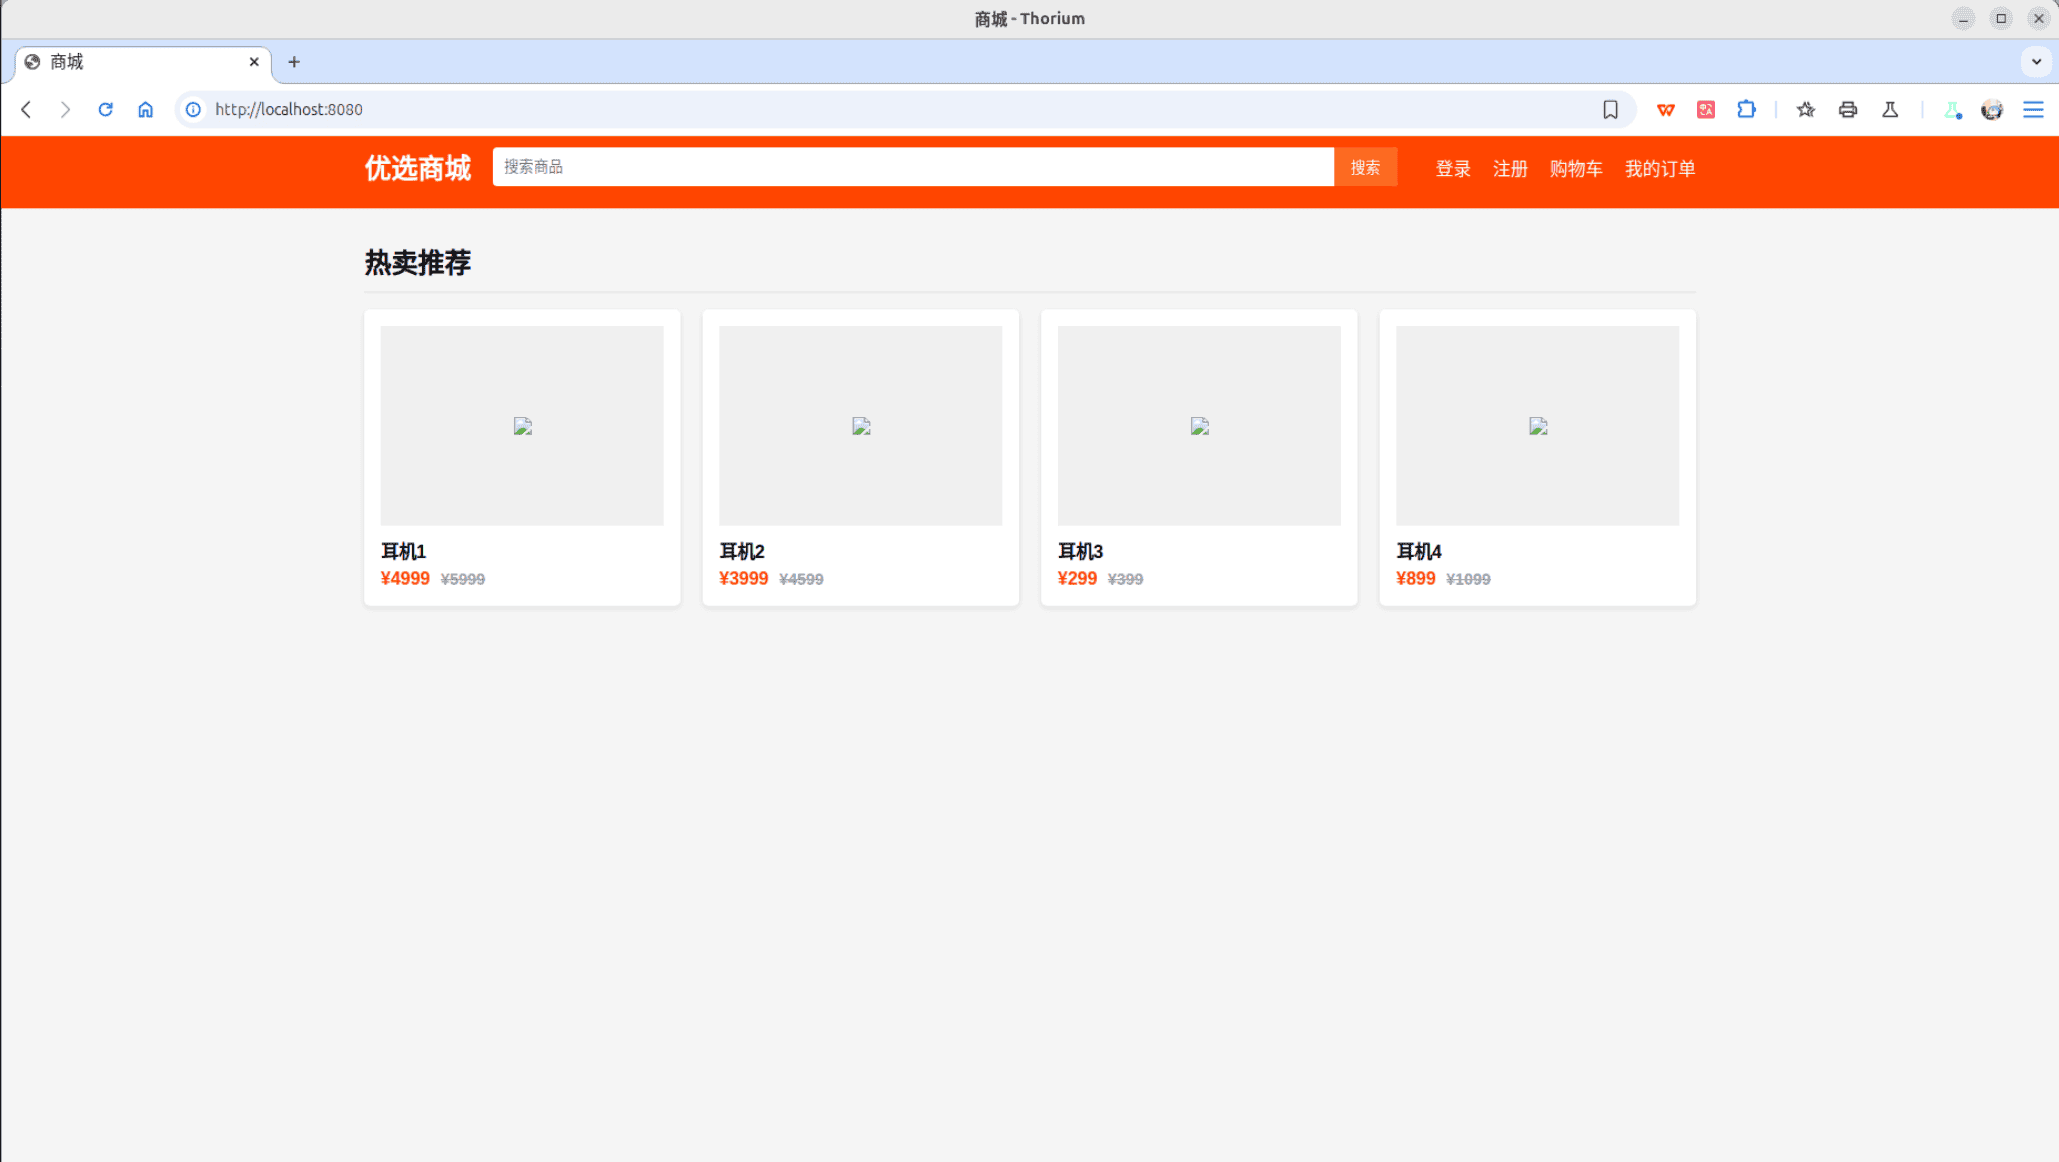This screenshot has height=1162, width=2059.
Task: Open the 耳机1 product image
Action: pos(522,426)
